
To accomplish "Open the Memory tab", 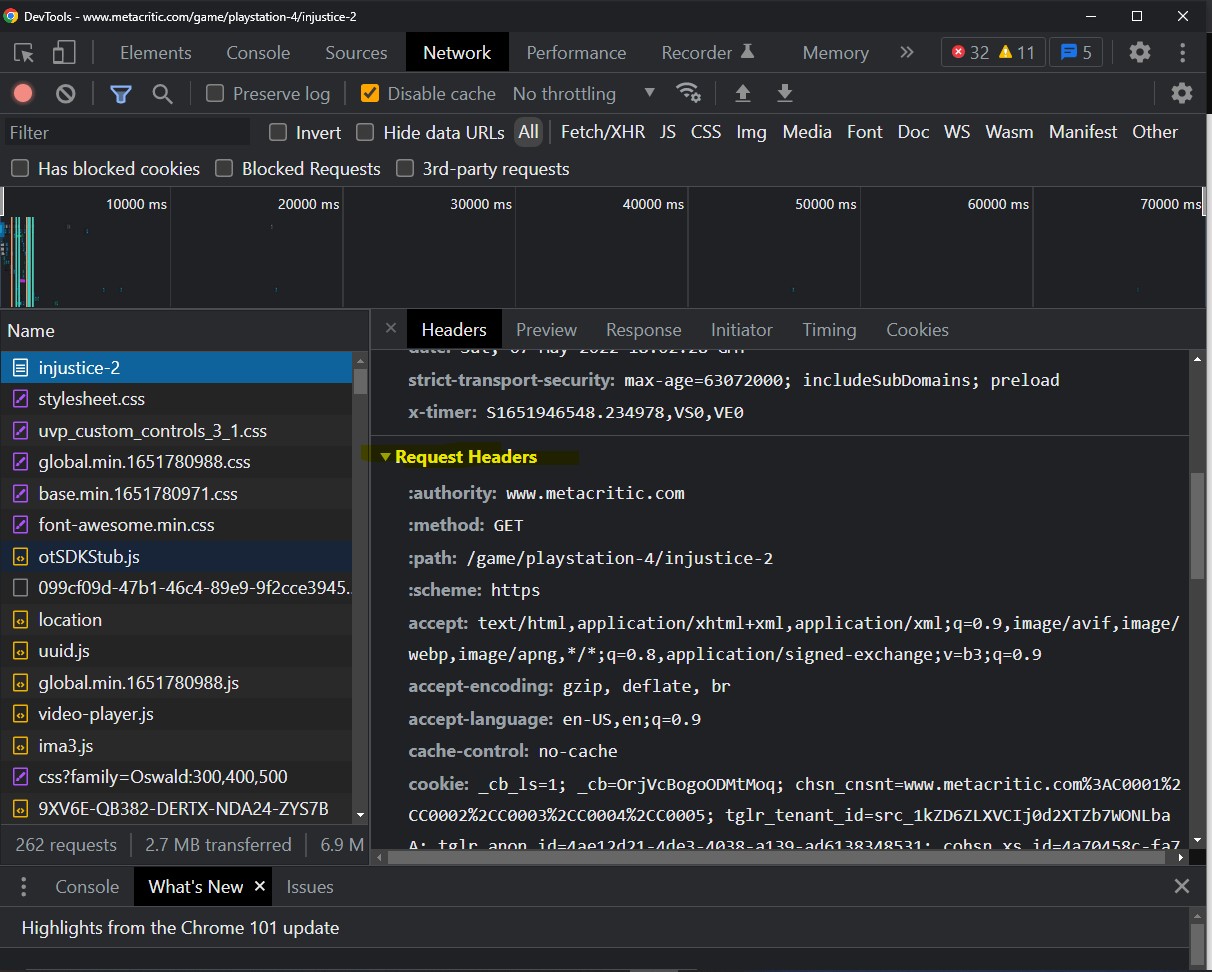I will pyautogui.click(x=835, y=52).
